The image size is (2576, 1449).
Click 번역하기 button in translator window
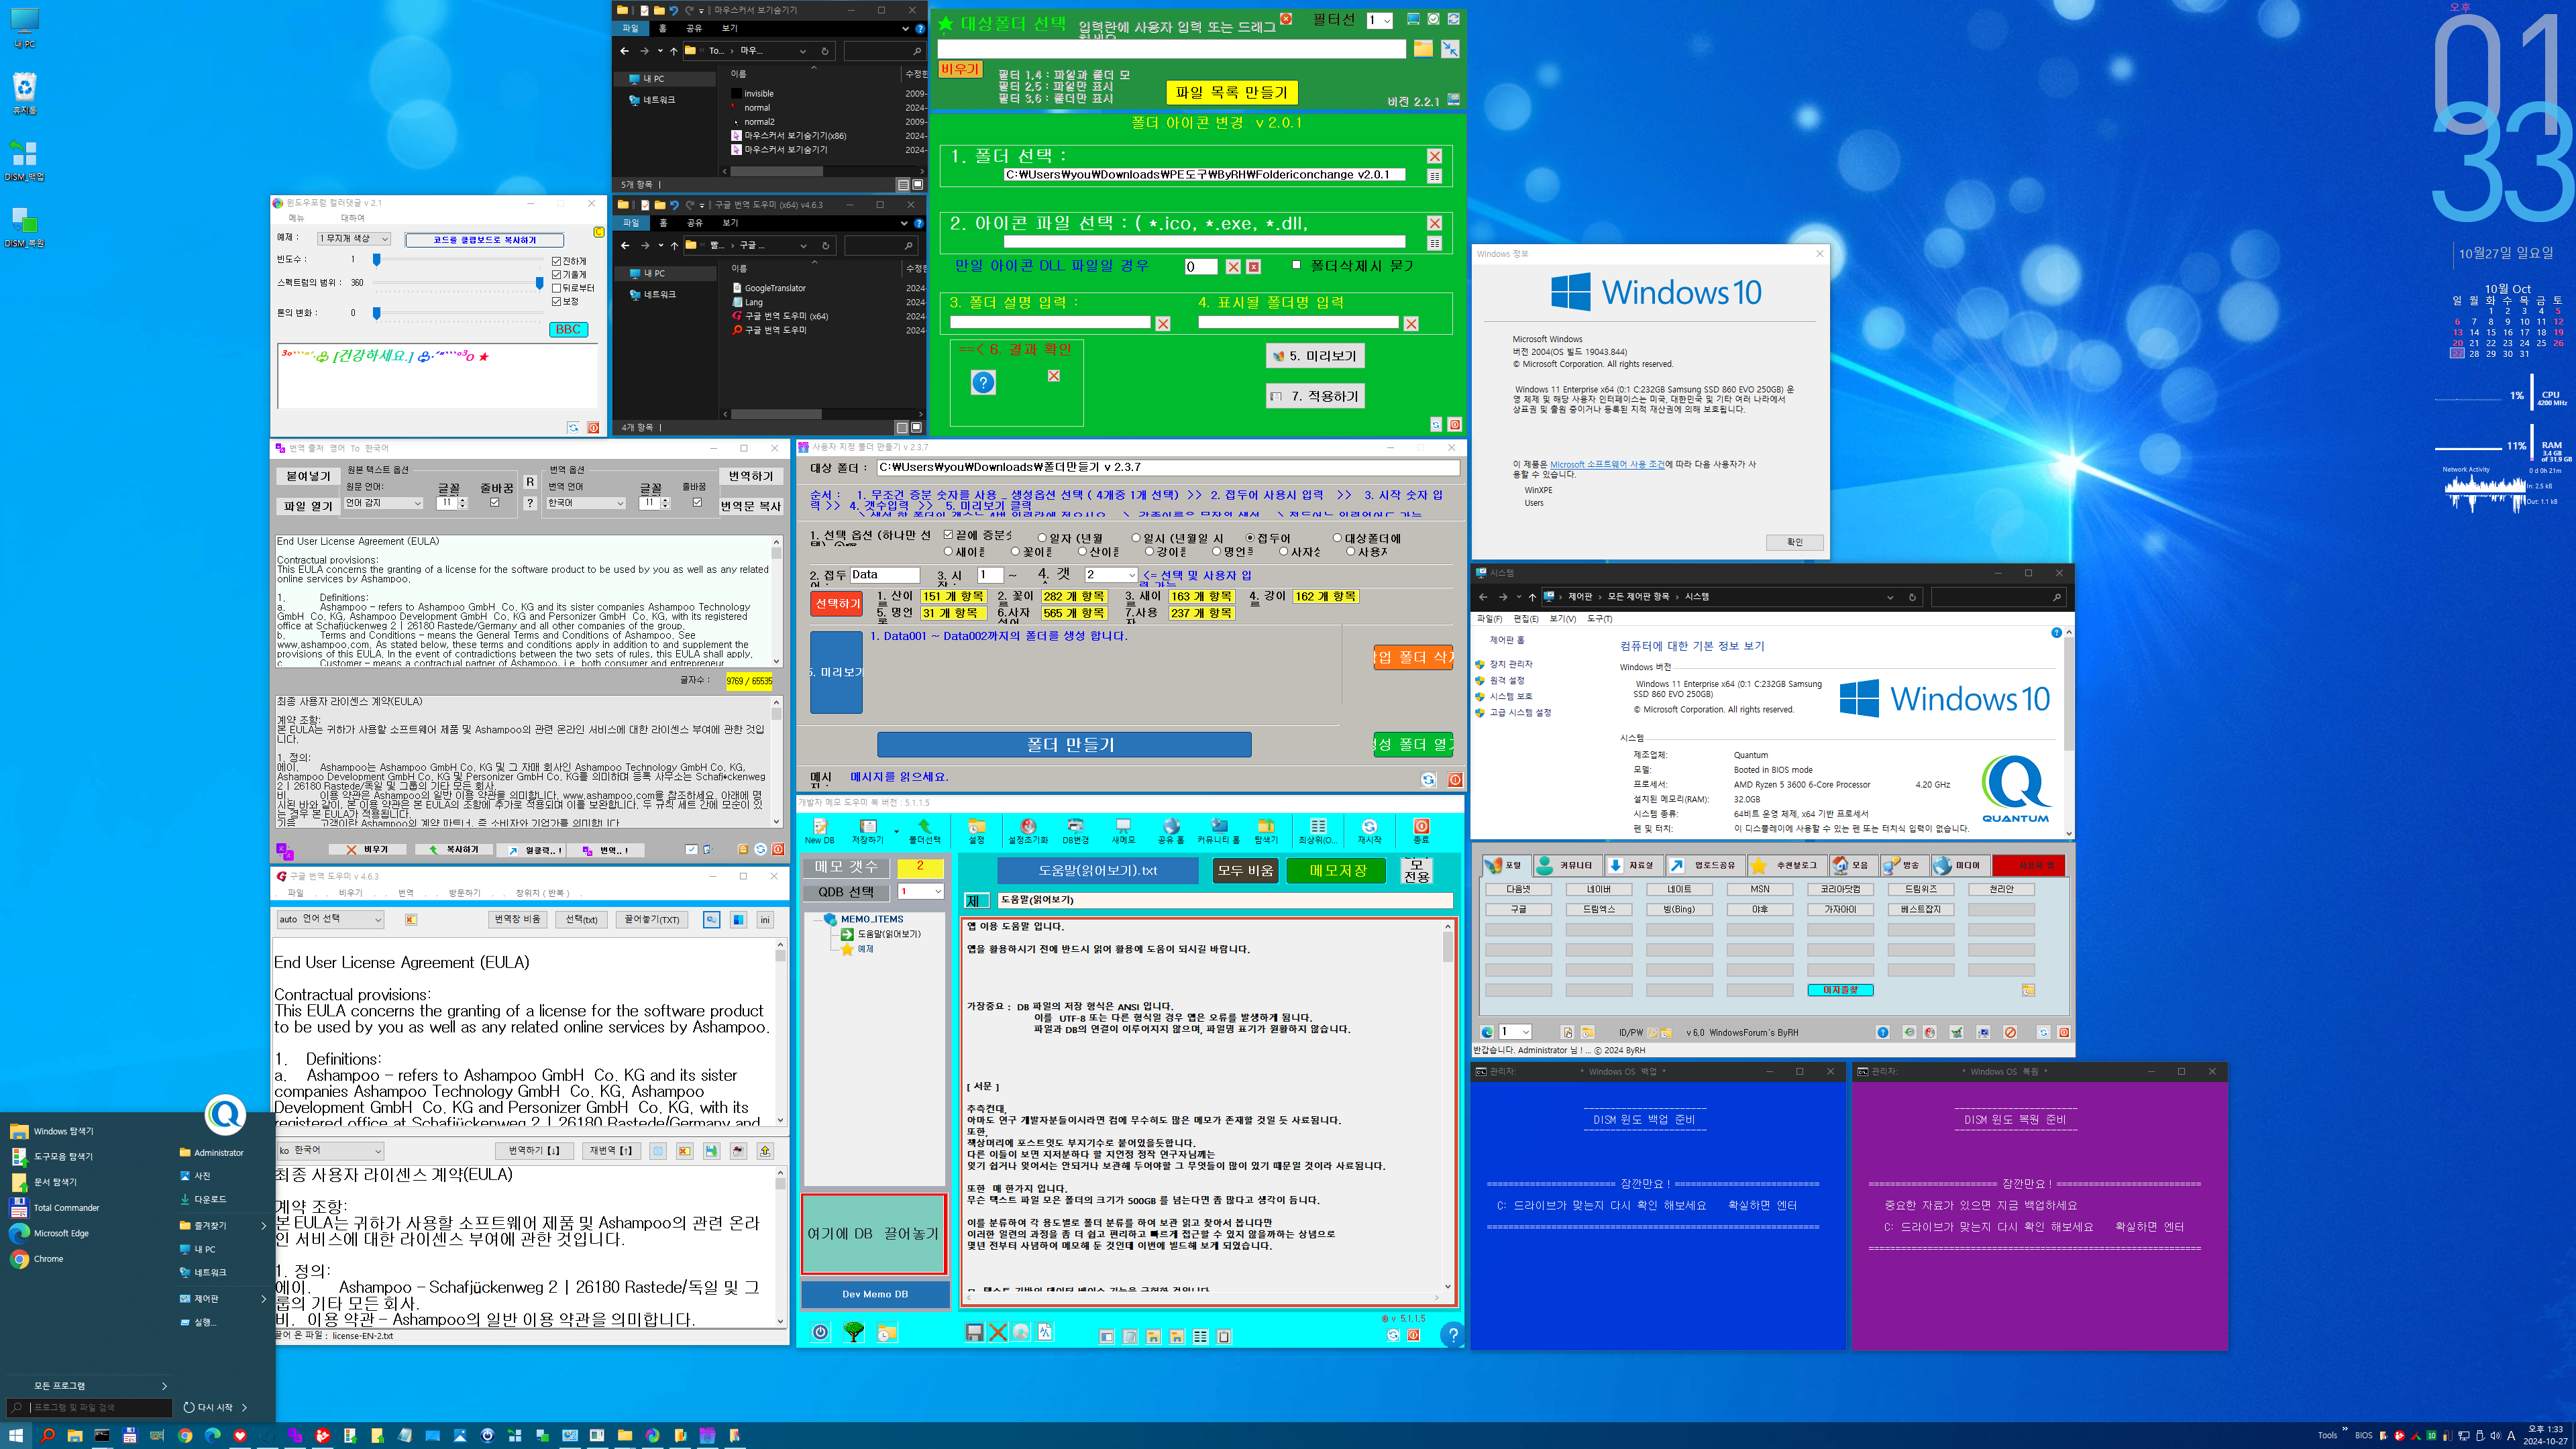[750, 476]
